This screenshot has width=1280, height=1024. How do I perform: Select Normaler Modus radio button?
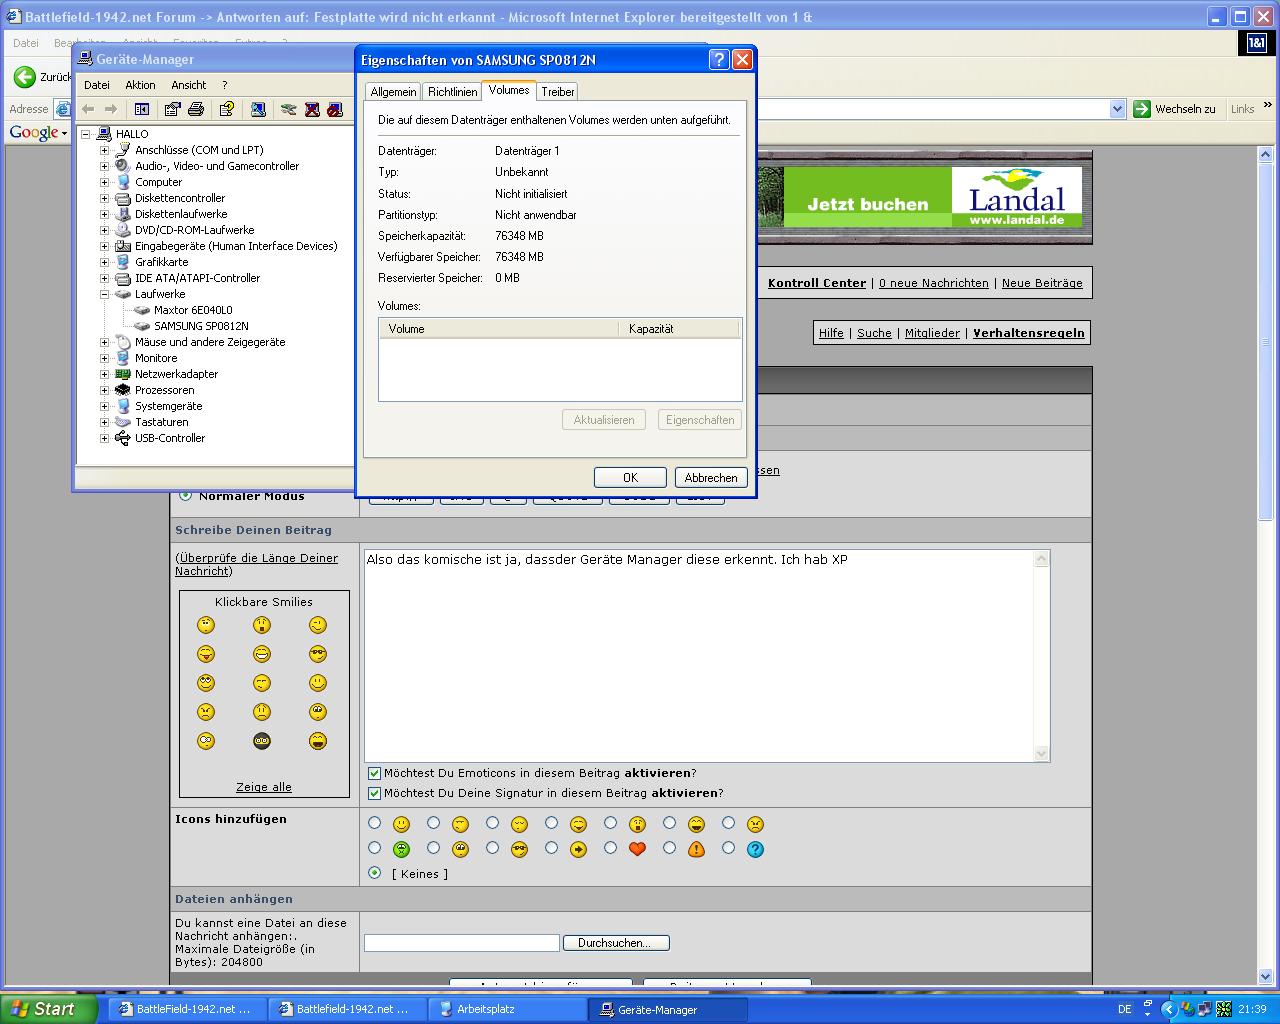point(186,496)
